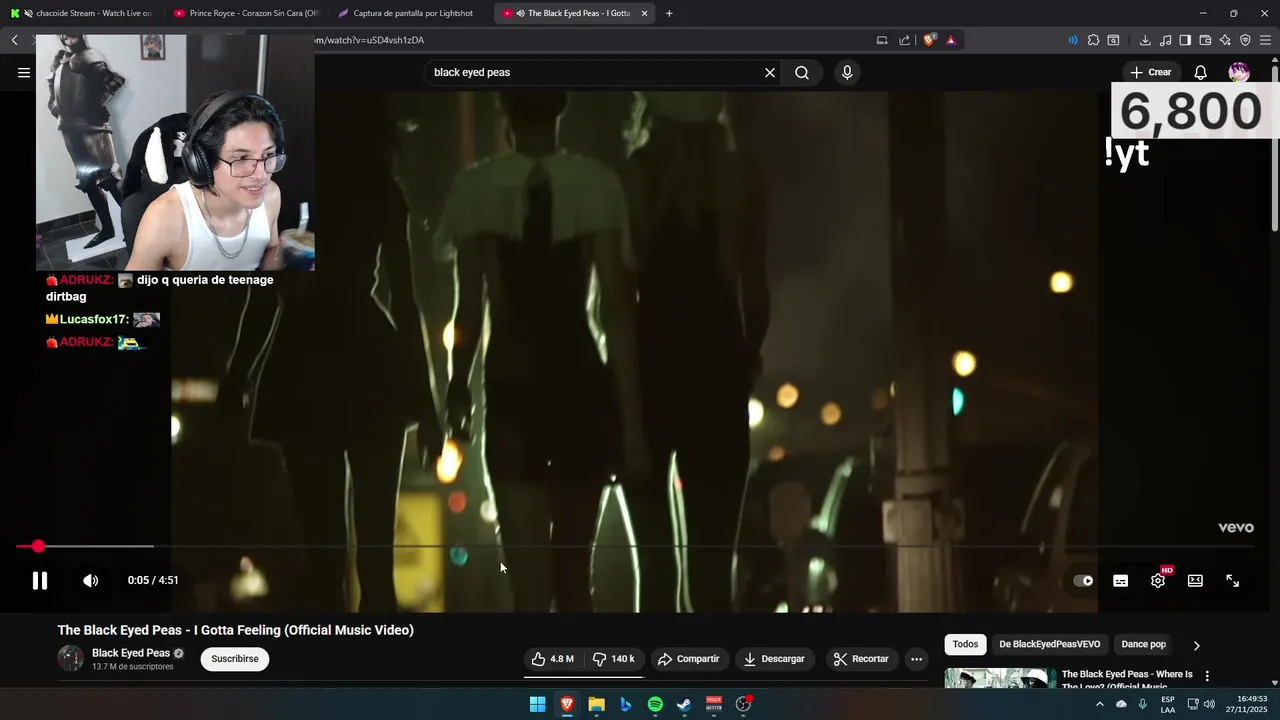Select the 'De BlackEyedPeasVEVO' chip
The height and width of the screenshot is (720, 1280).
(1049, 645)
